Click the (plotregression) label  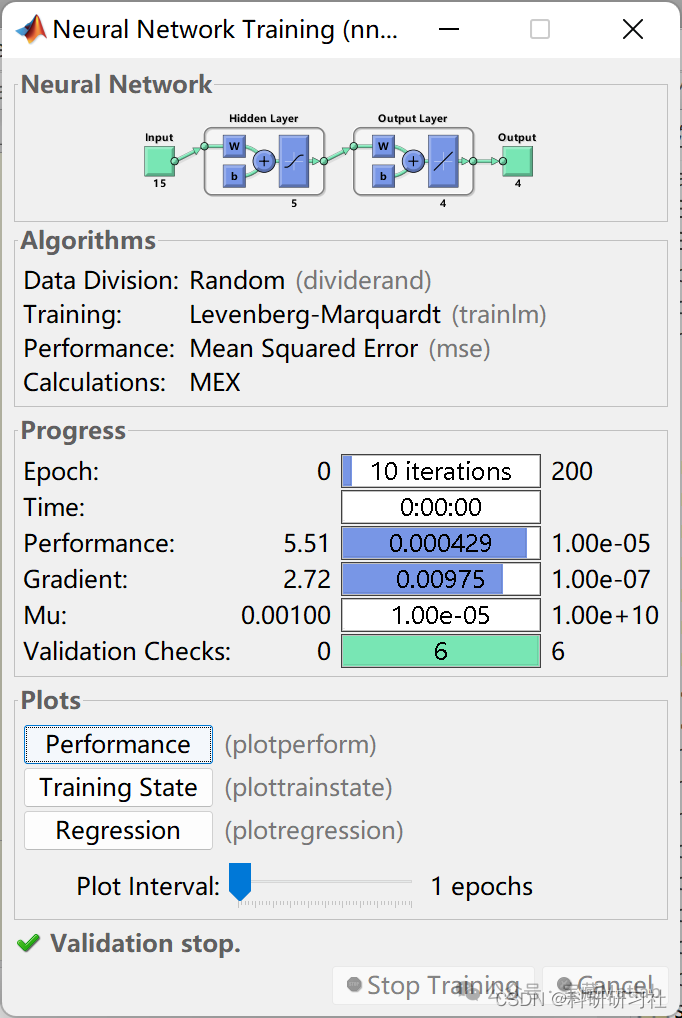coord(314,830)
